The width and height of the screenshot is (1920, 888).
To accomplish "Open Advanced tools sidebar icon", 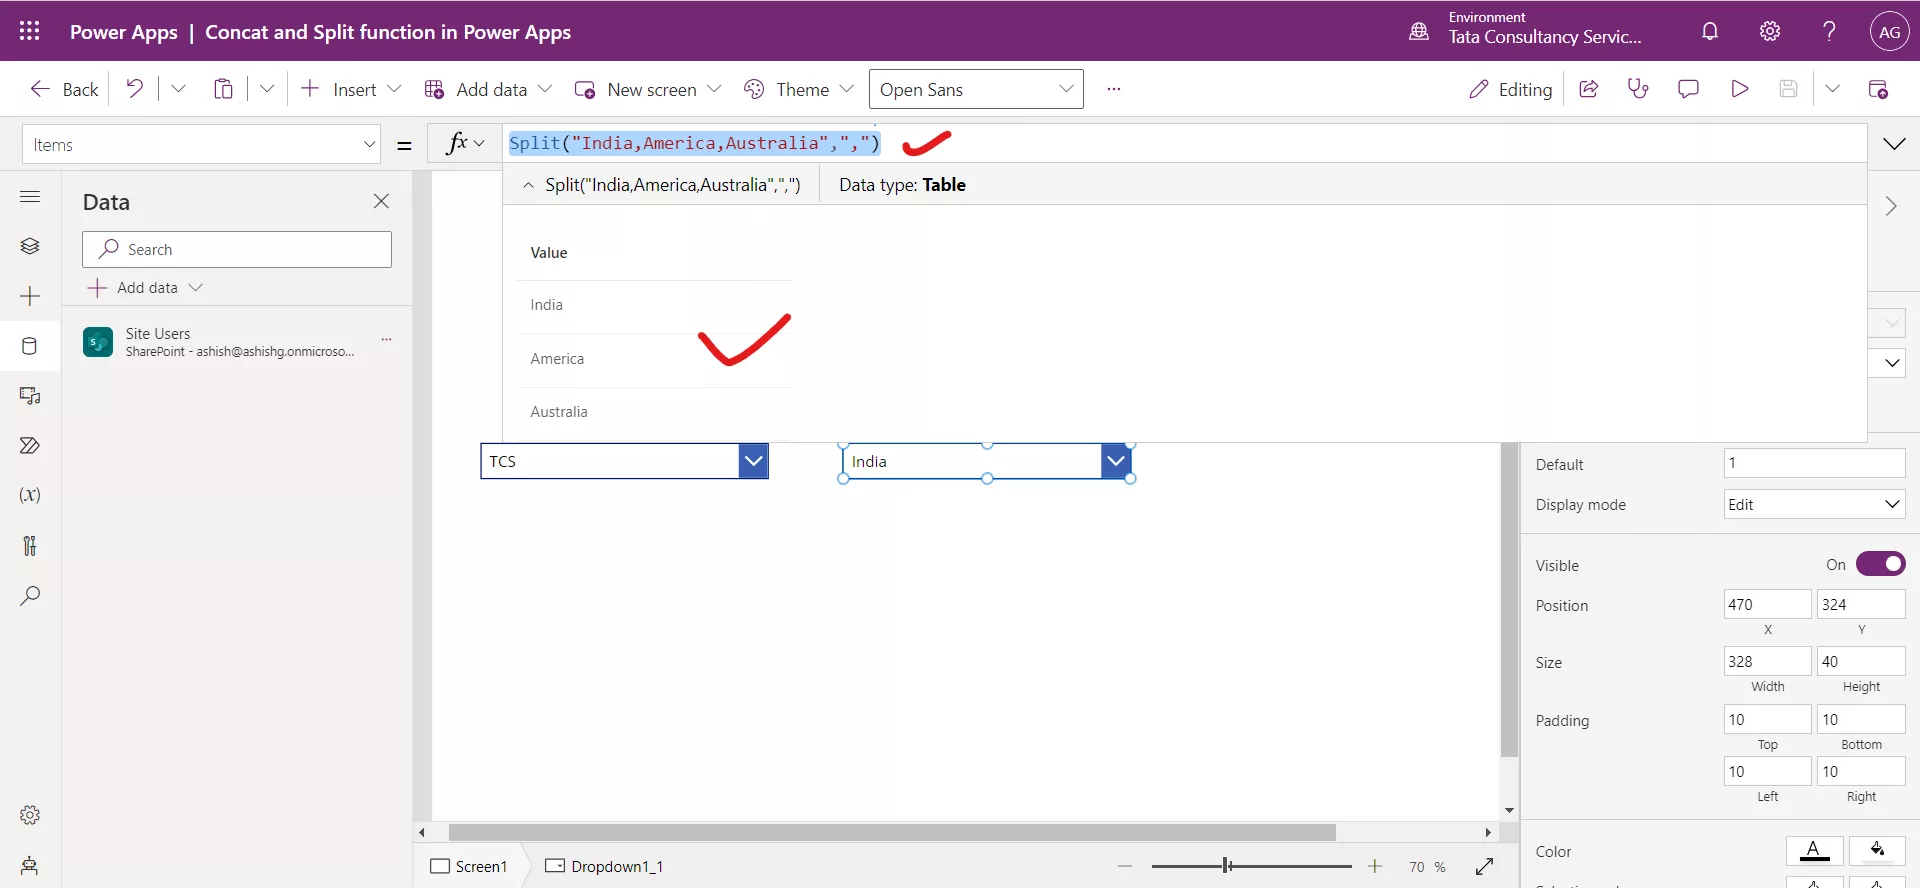I will point(30,545).
